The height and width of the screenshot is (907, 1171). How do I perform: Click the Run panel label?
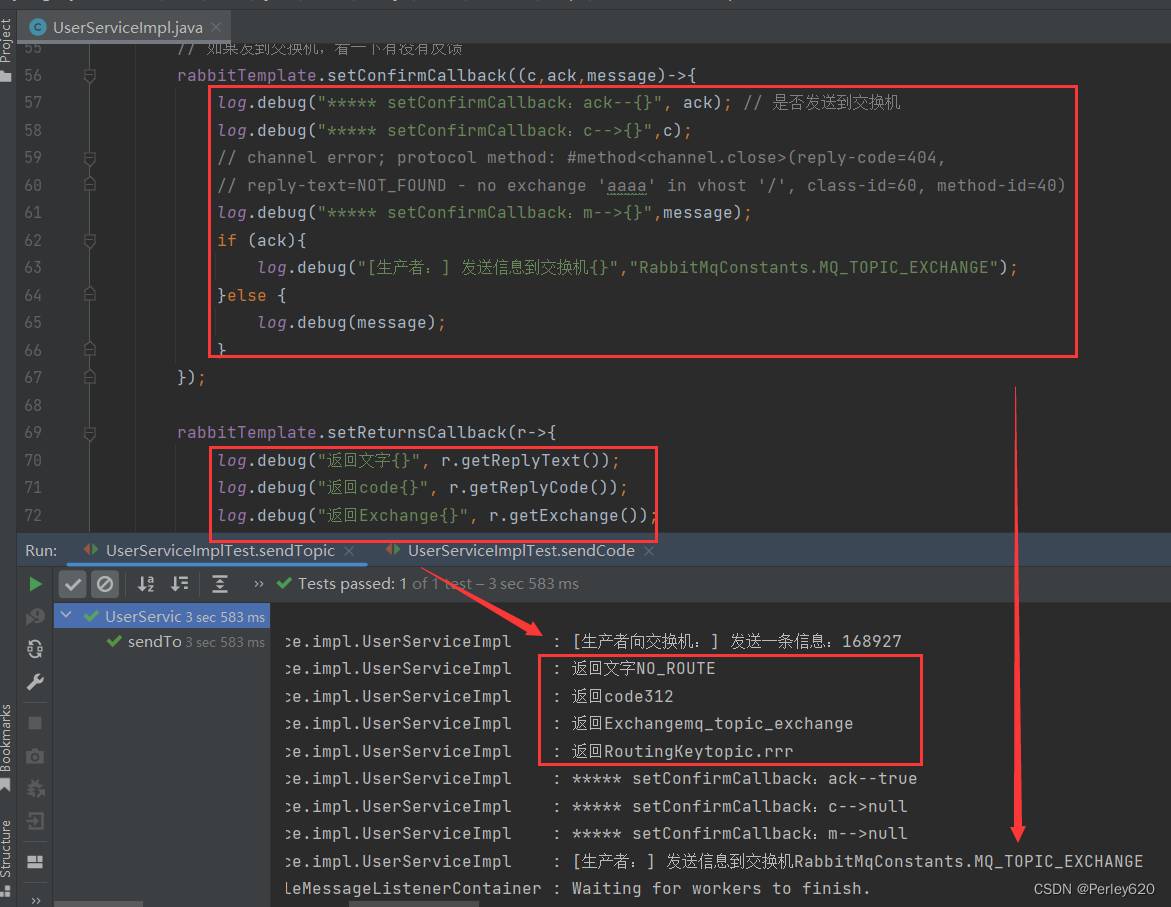tap(41, 551)
